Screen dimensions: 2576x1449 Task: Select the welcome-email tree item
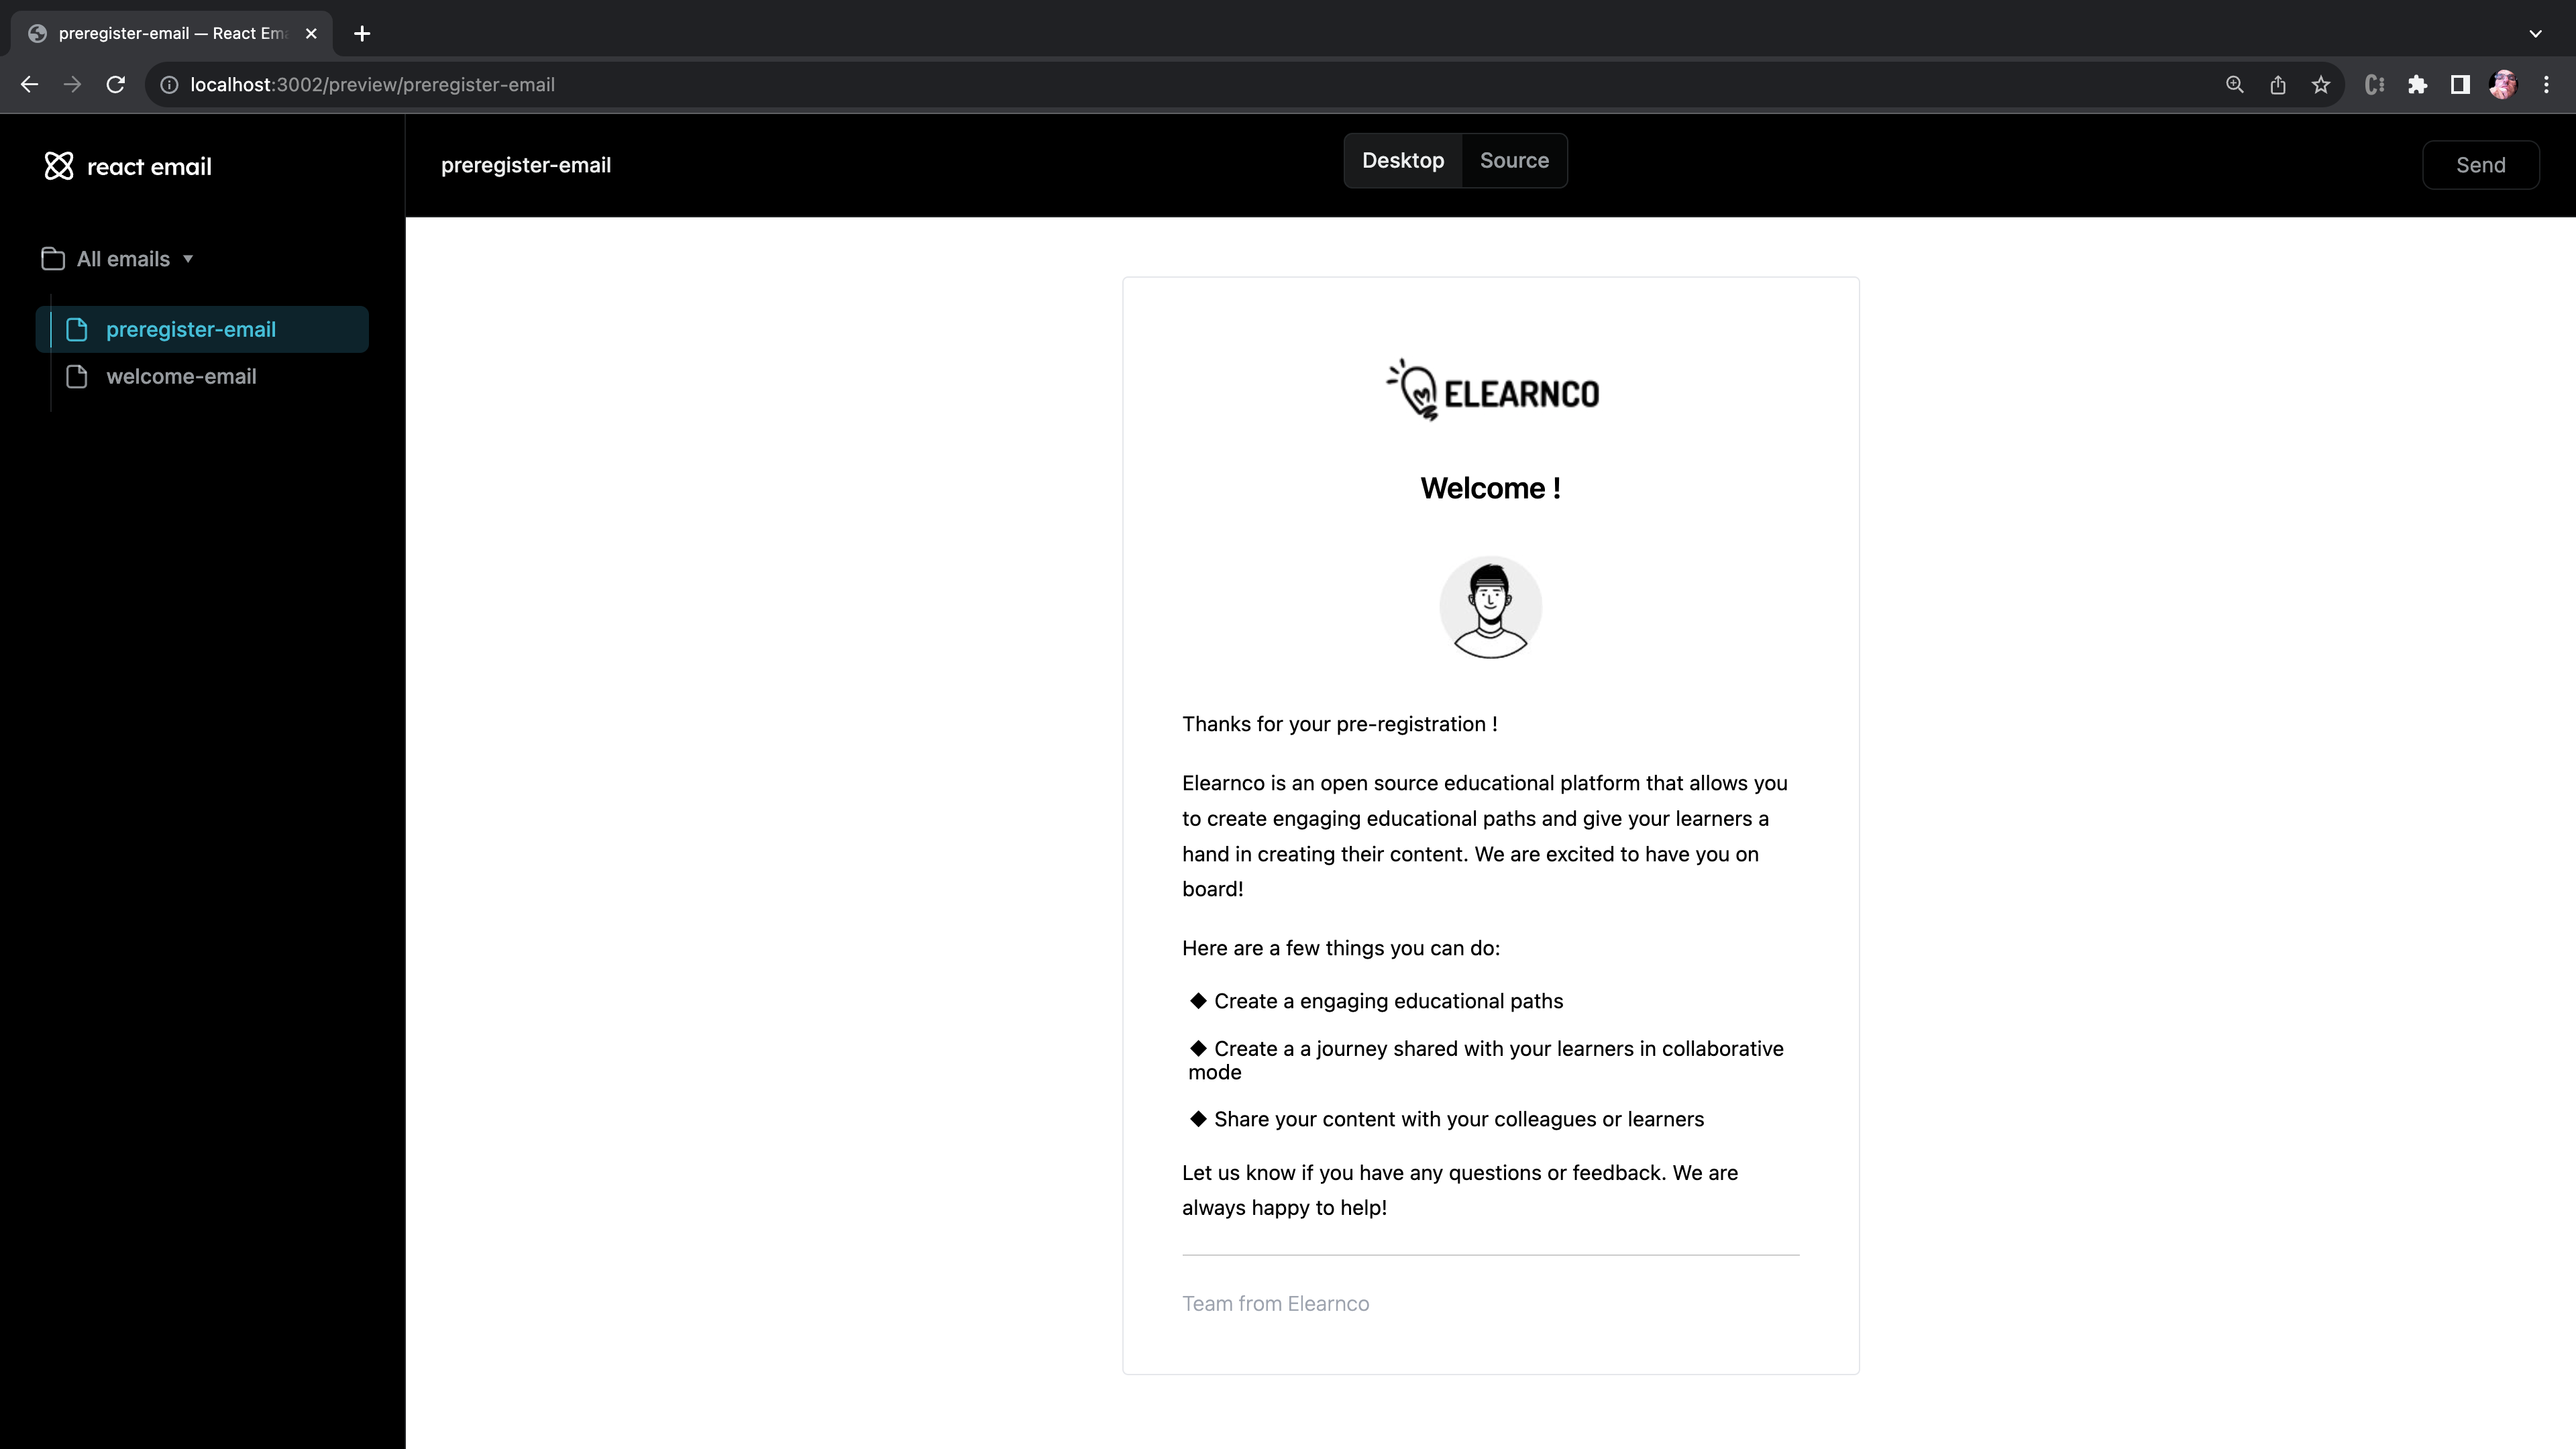point(180,375)
